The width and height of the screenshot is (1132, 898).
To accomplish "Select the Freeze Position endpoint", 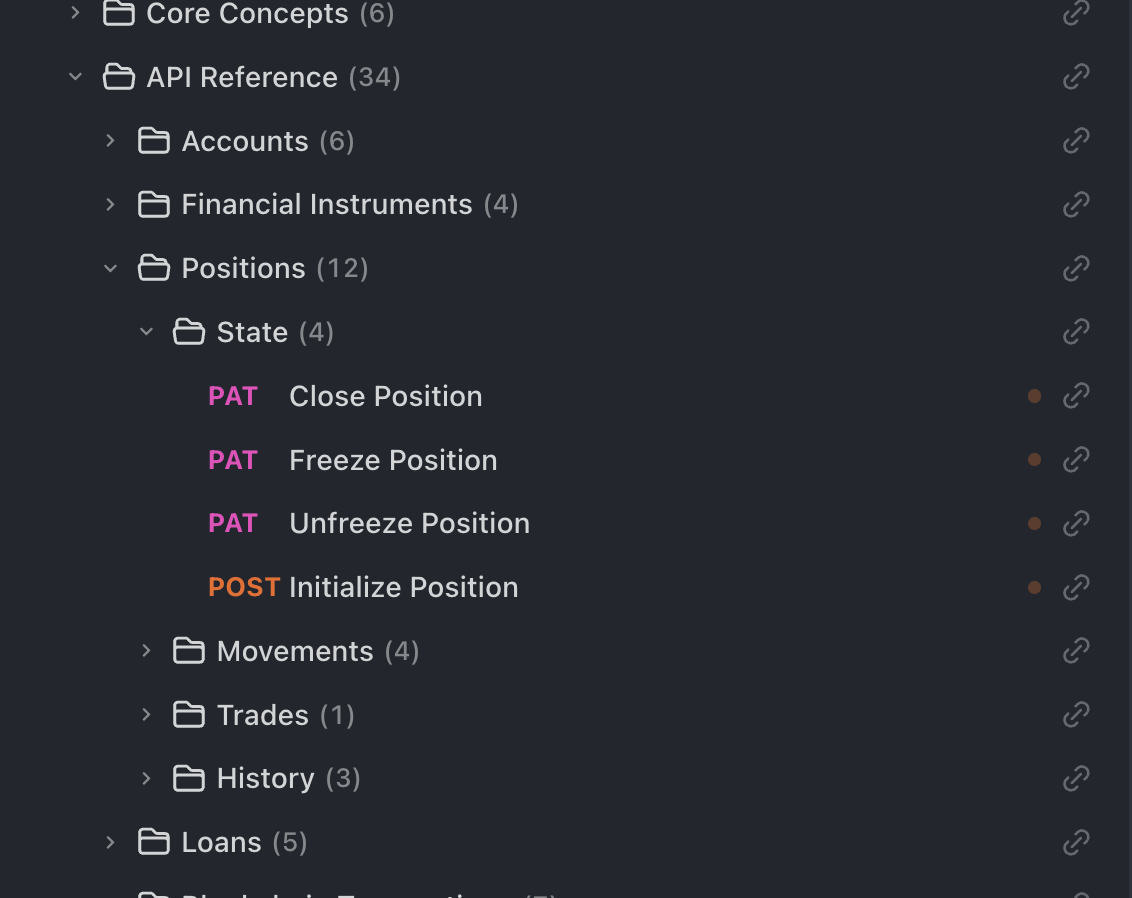I will click(x=392, y=460).
